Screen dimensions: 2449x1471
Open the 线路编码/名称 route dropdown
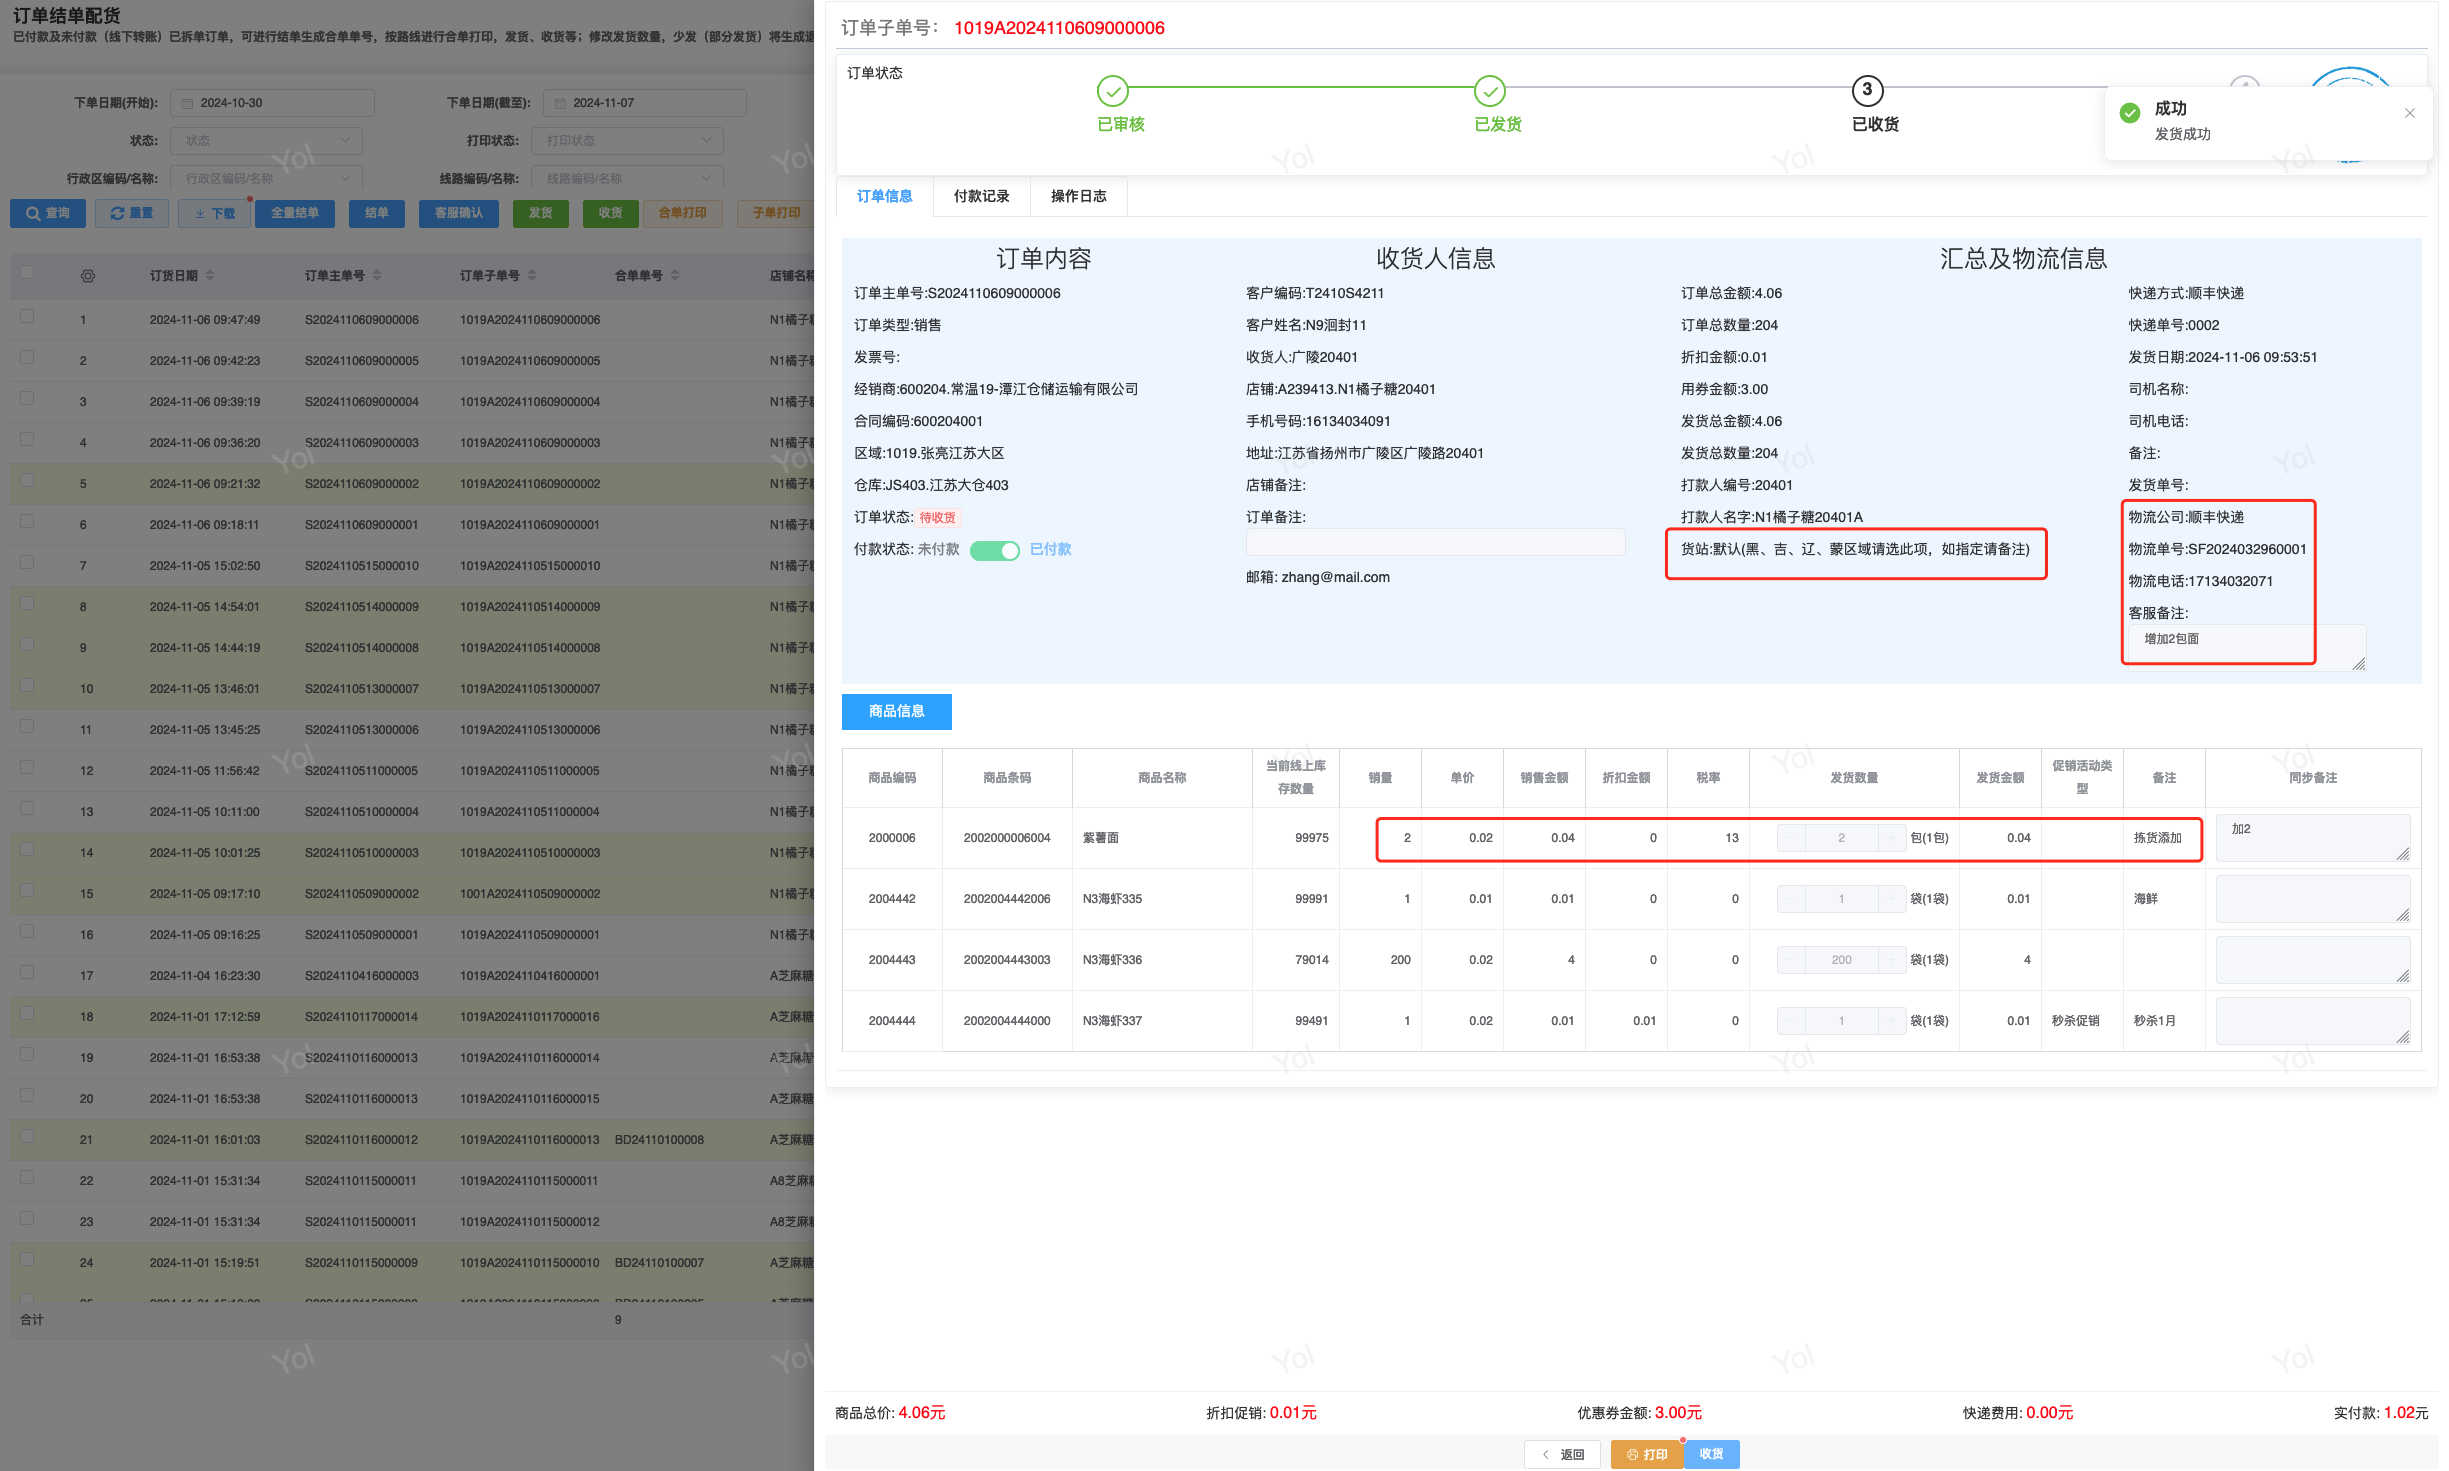click(x=626, y=178)
